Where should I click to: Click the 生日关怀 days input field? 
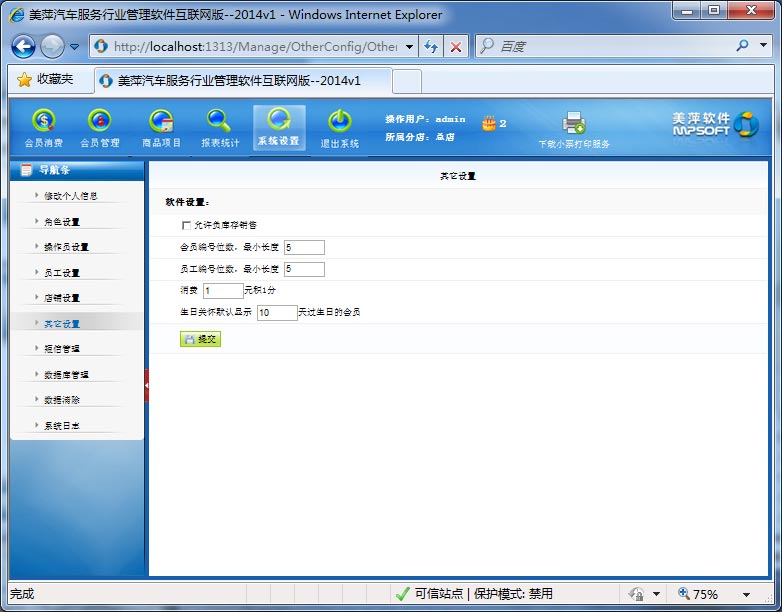pyautogui.click(x=277, y=313)
